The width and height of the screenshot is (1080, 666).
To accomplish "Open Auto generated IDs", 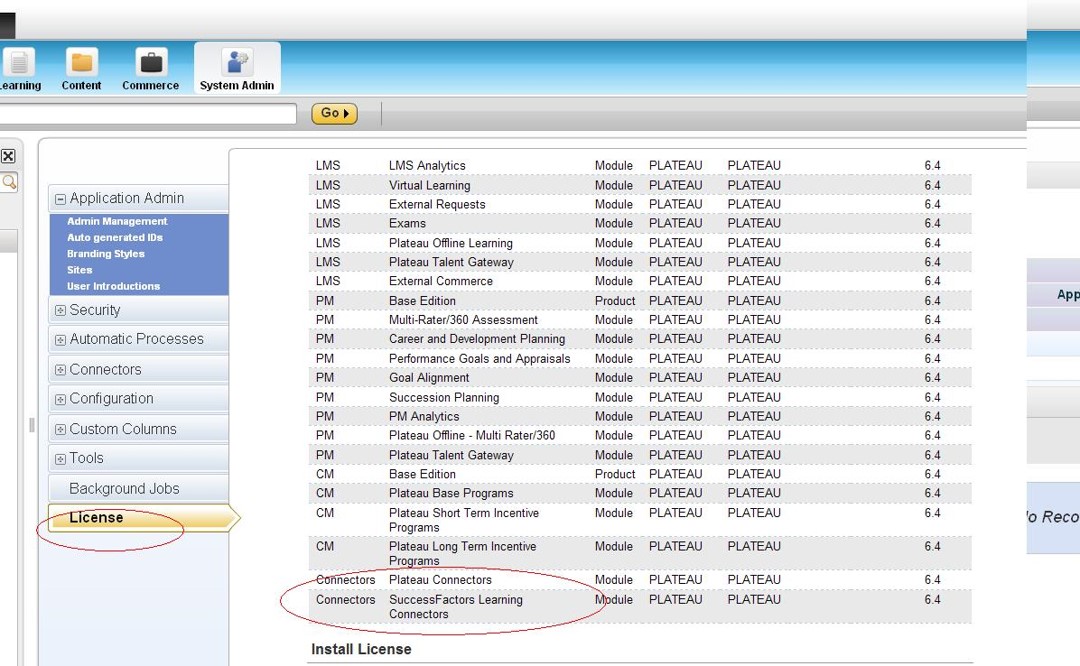I will click(x=115, y=238).
